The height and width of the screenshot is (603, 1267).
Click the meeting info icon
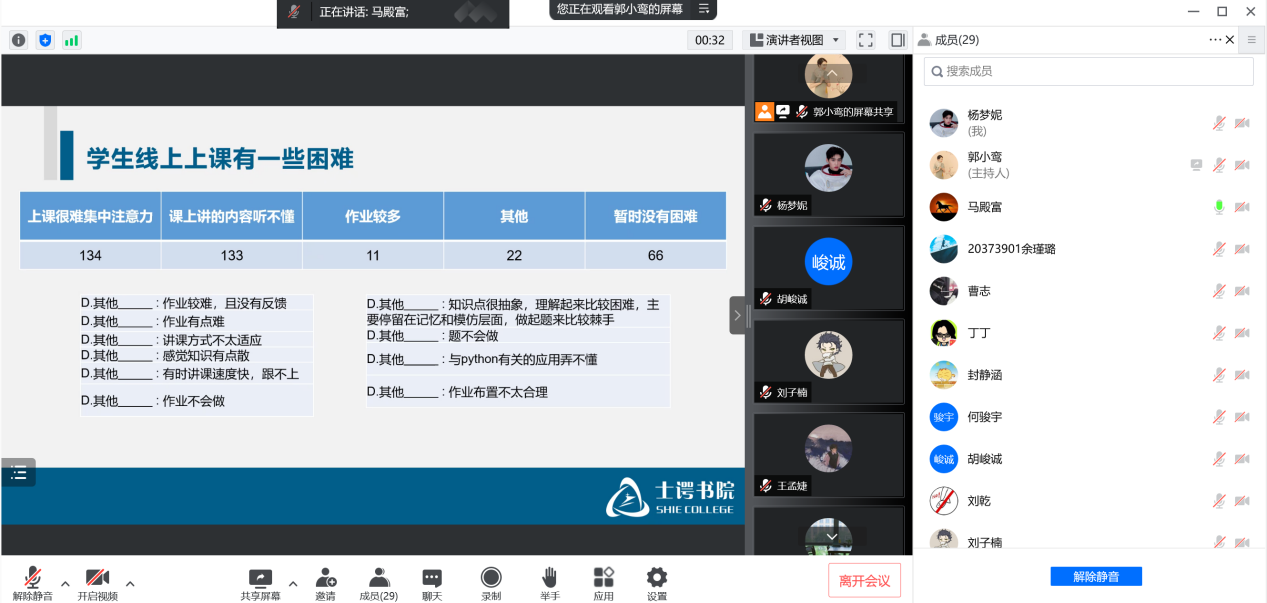[18, 39]
